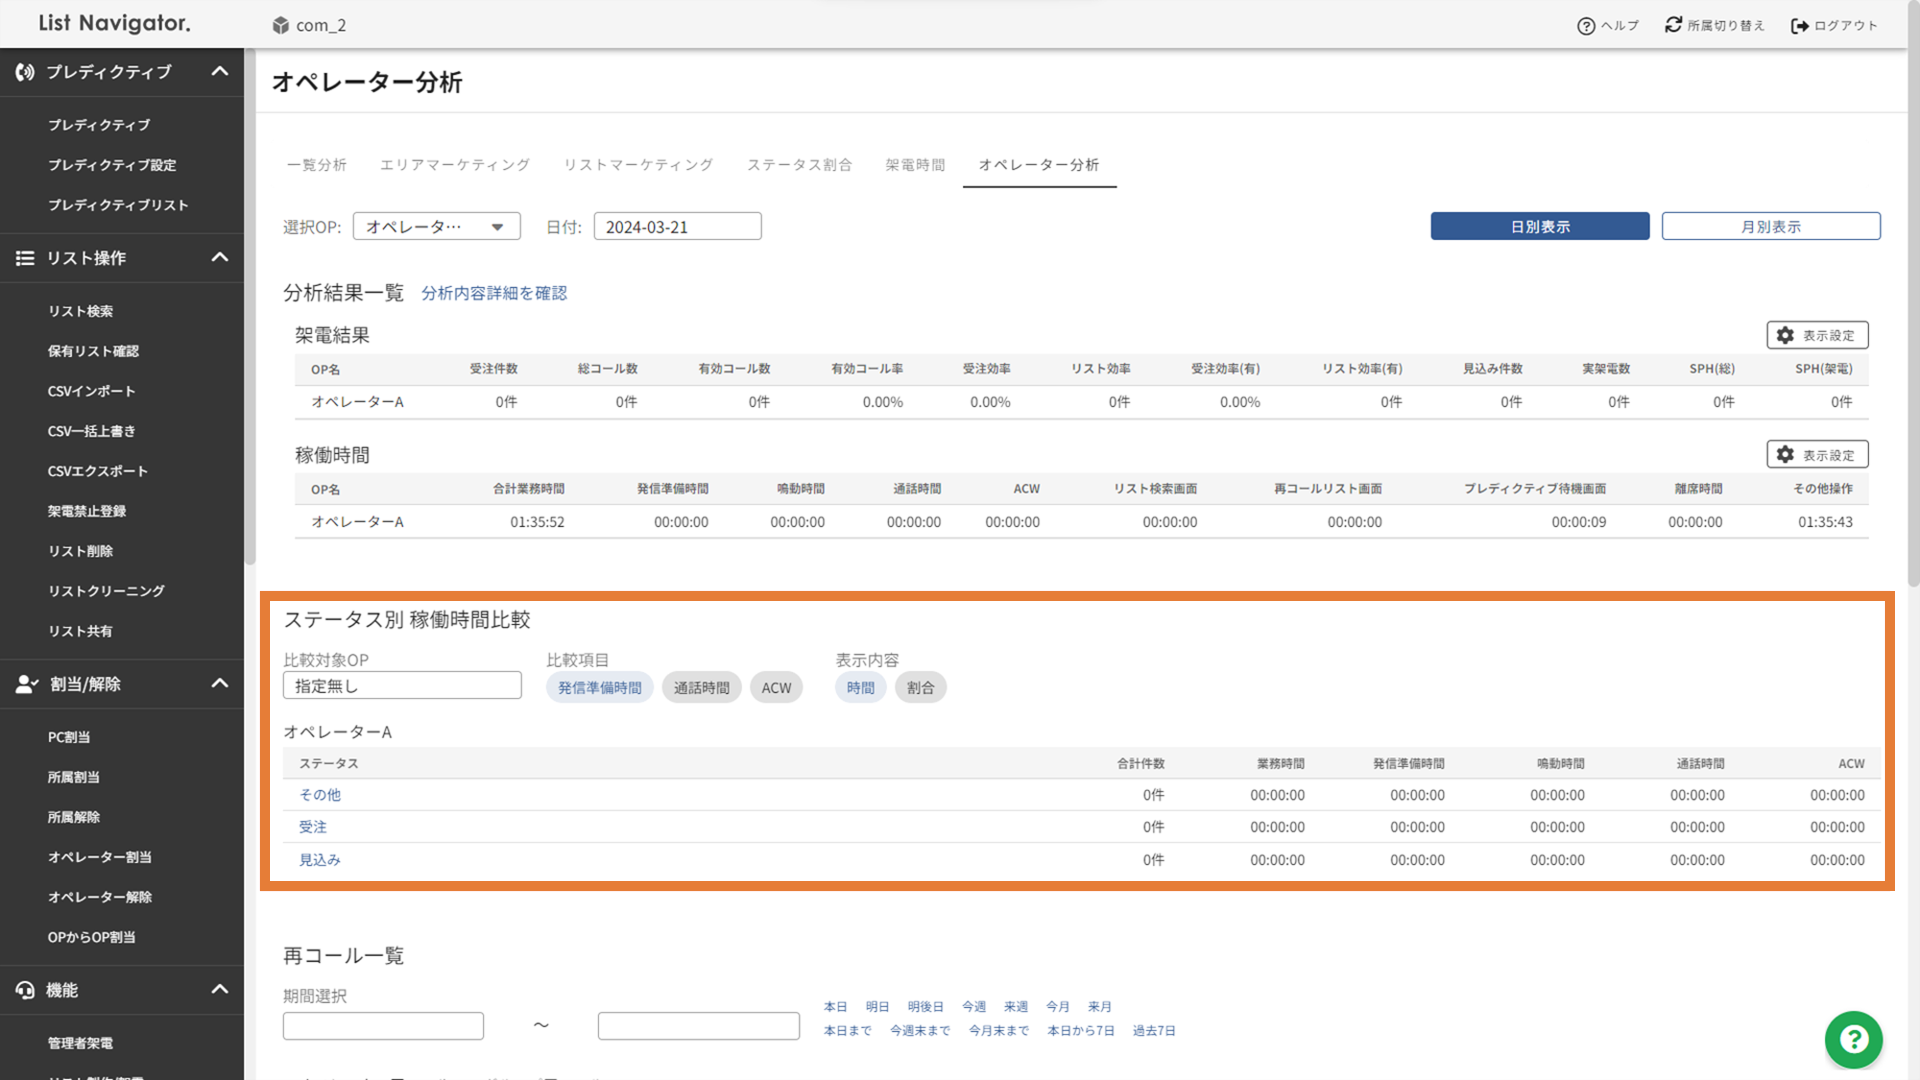
Task: Click the 日付 date input field
Action: point(677,227)
